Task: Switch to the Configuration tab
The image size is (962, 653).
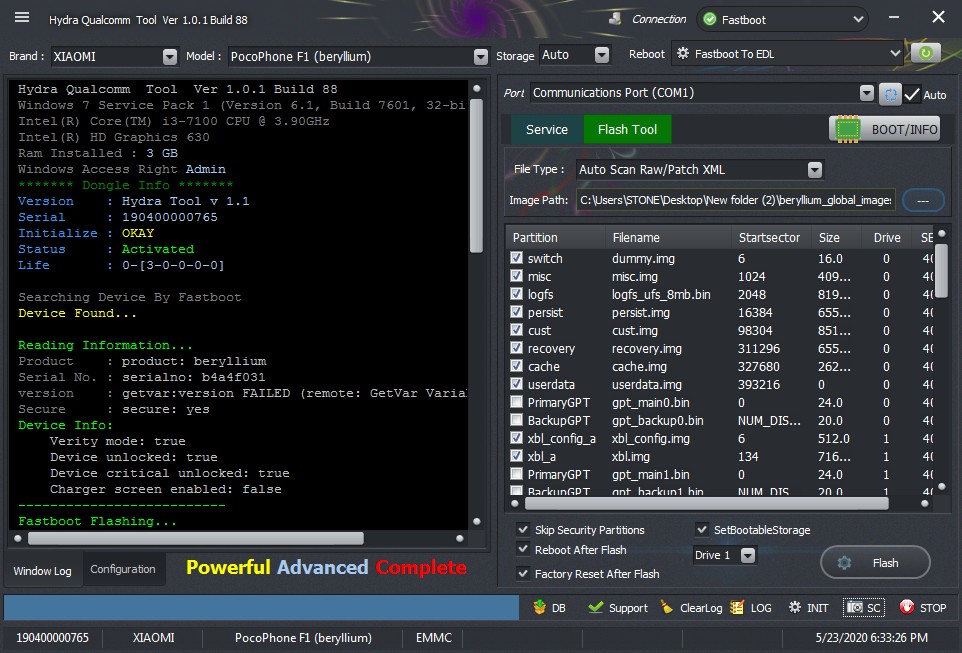Action: pos(123,569)
